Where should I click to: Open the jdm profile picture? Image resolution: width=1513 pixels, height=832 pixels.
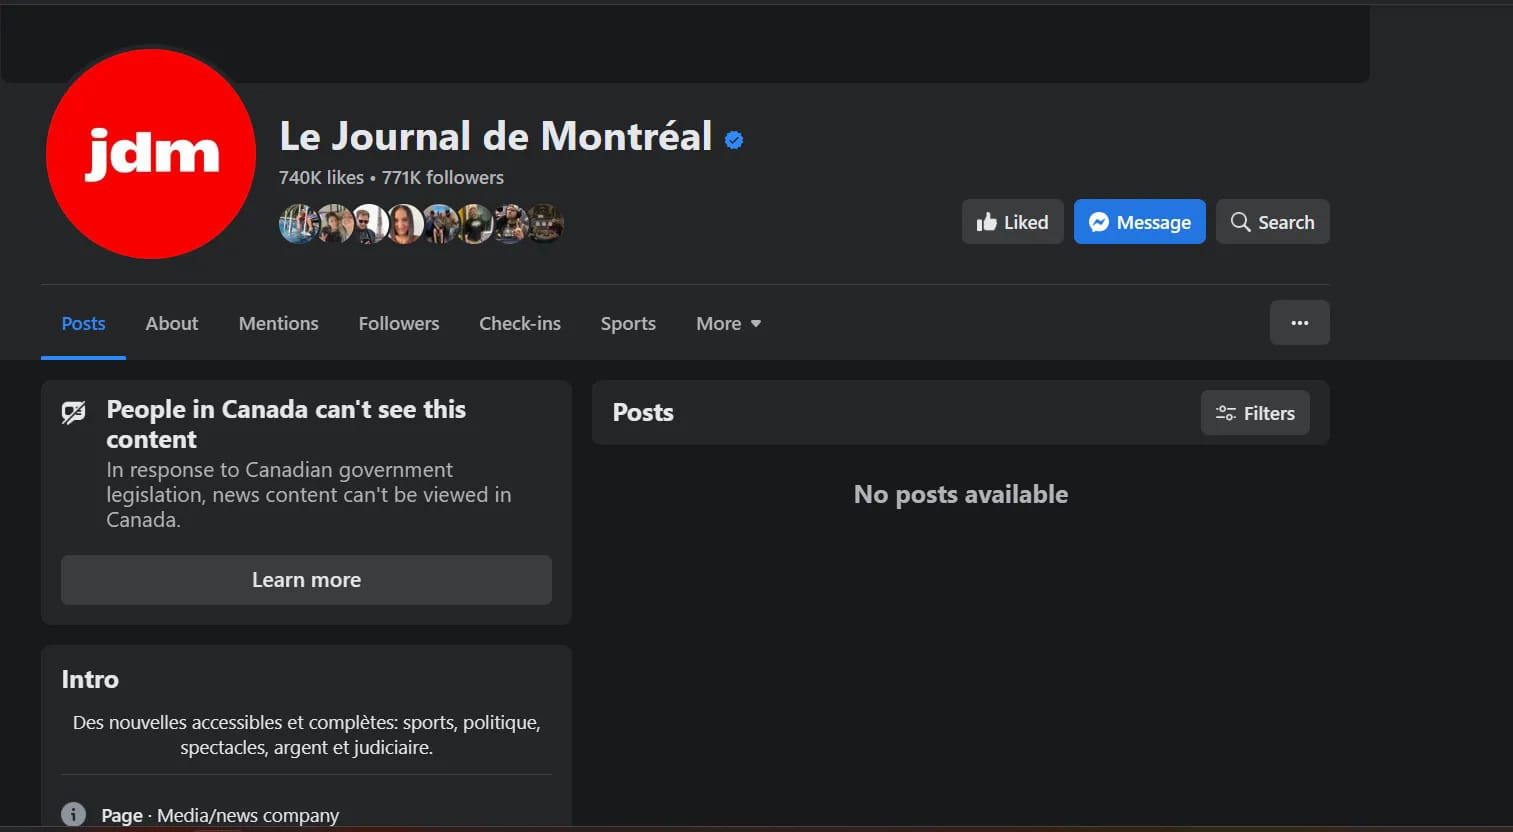[x=151, y=154]
